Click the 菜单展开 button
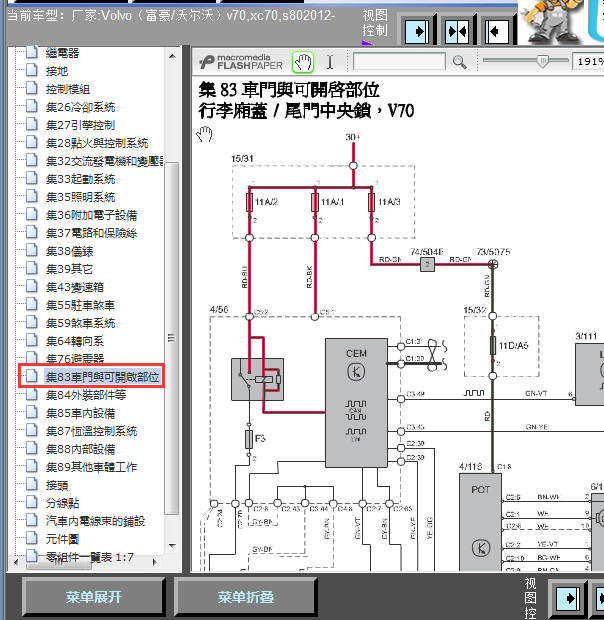The image size is (604, 620). coord(94,597)
